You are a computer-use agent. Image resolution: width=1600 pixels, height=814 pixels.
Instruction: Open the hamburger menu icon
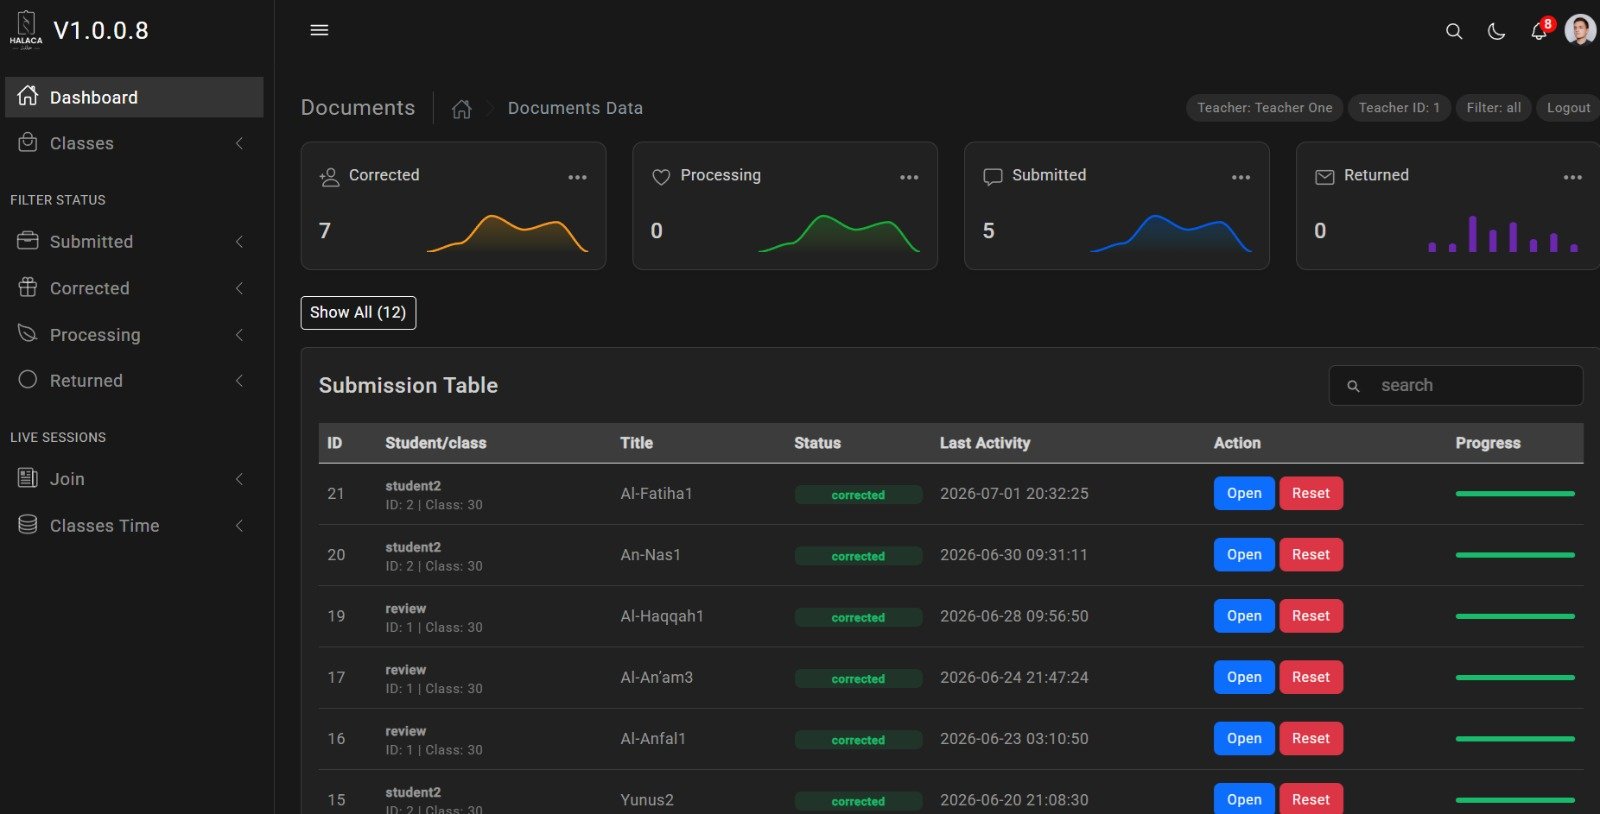point(319,30)
